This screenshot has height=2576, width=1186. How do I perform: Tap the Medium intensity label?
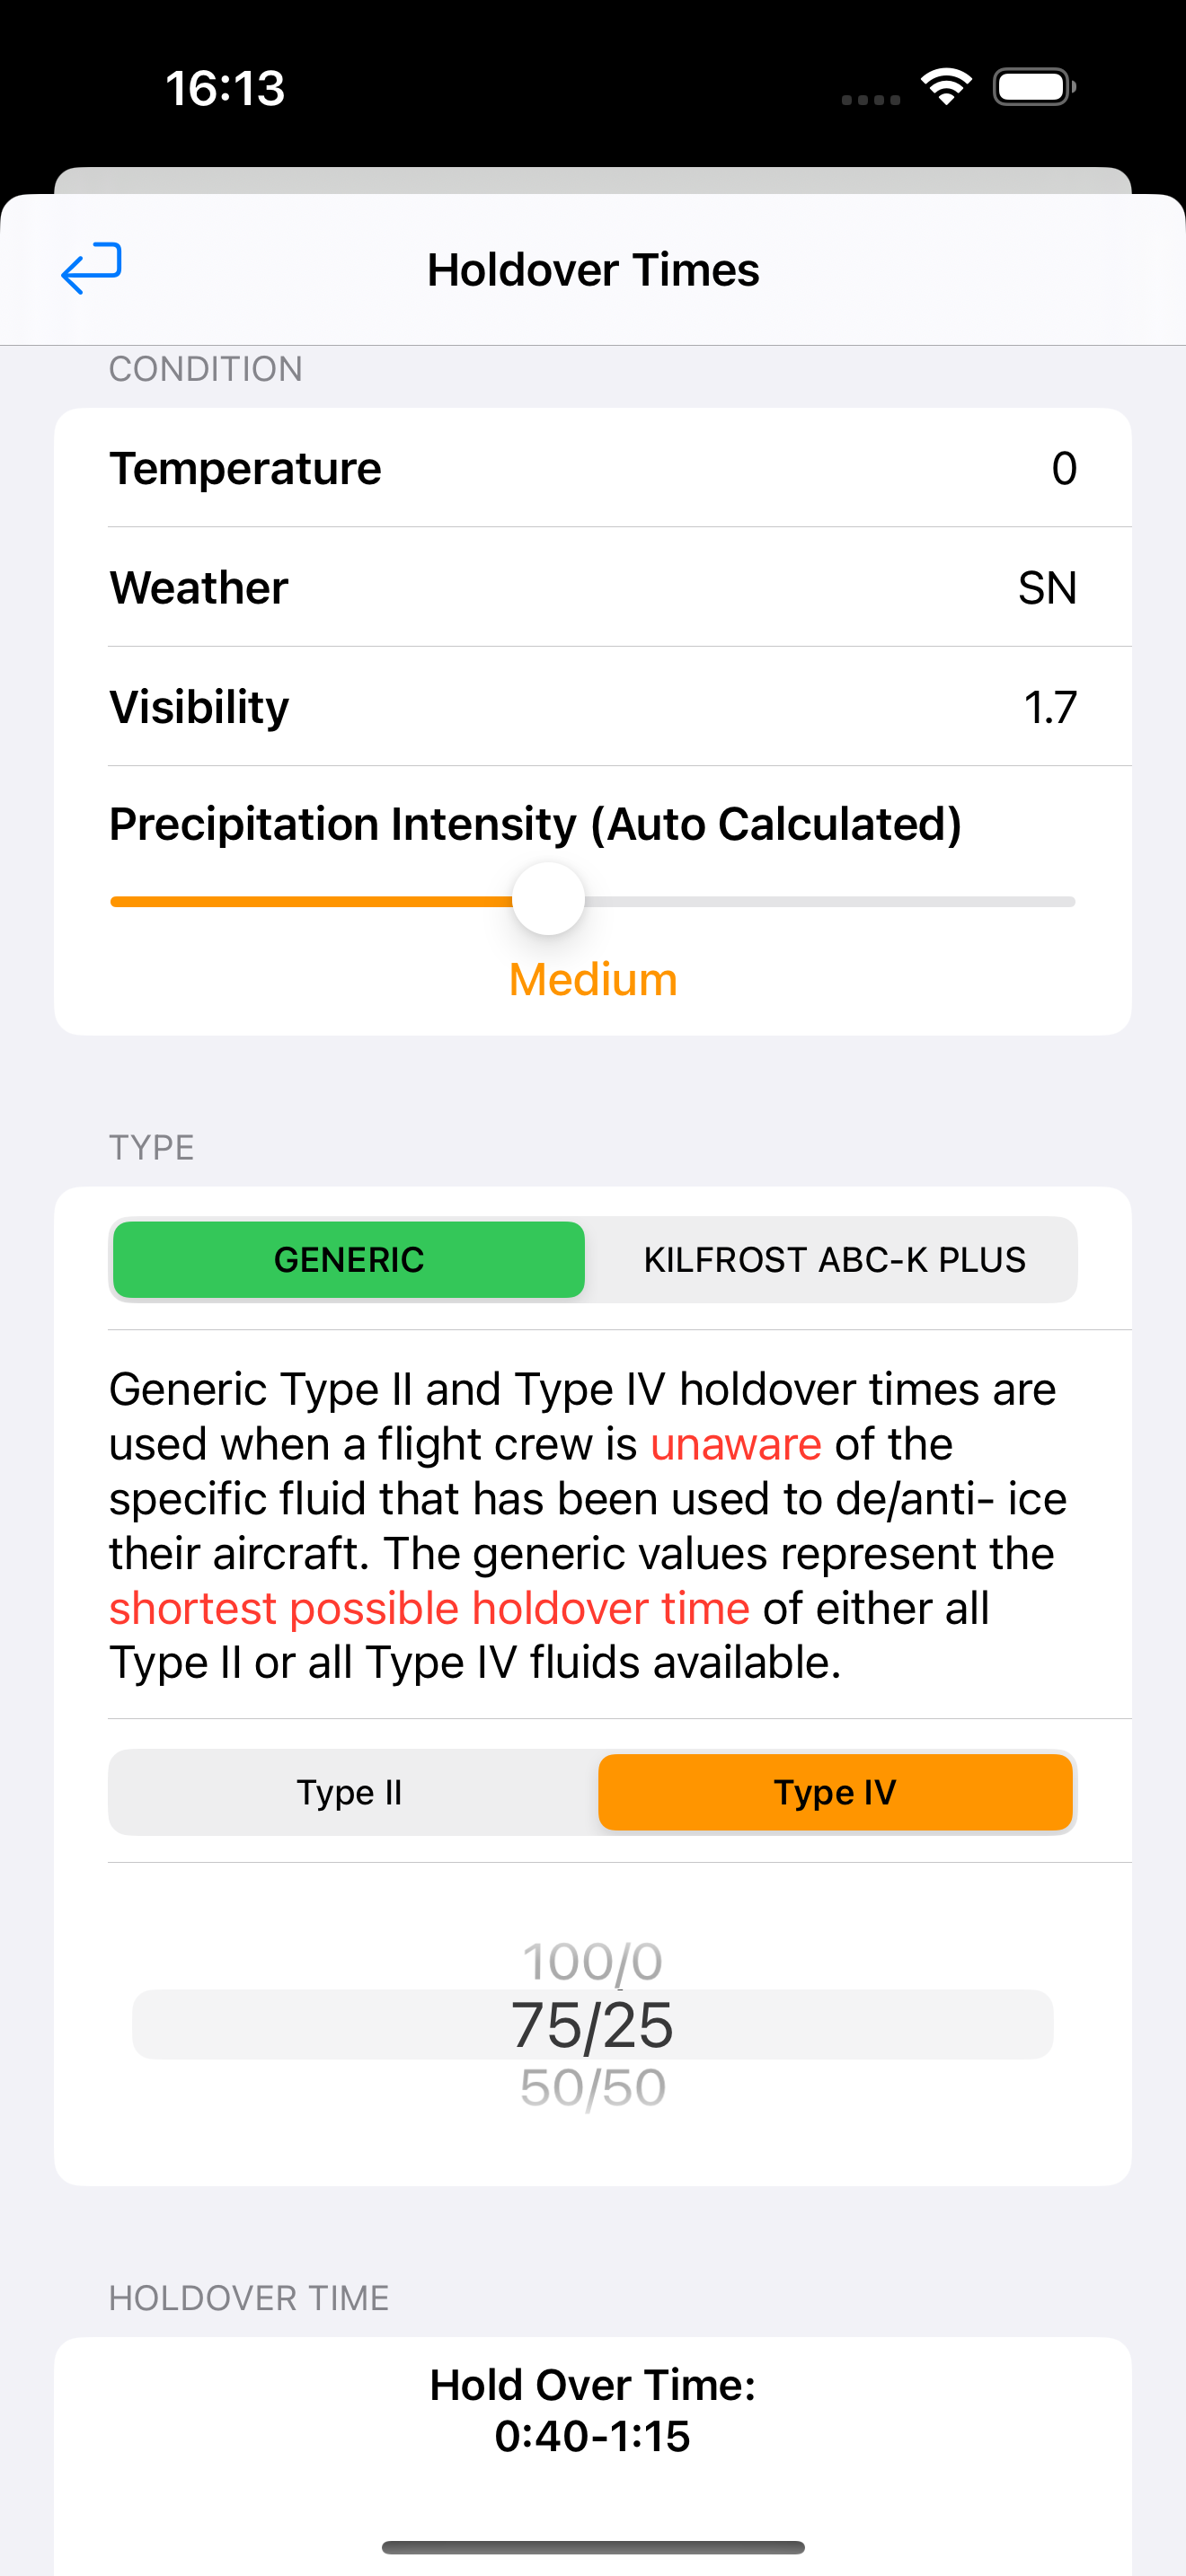pos(593,979)
